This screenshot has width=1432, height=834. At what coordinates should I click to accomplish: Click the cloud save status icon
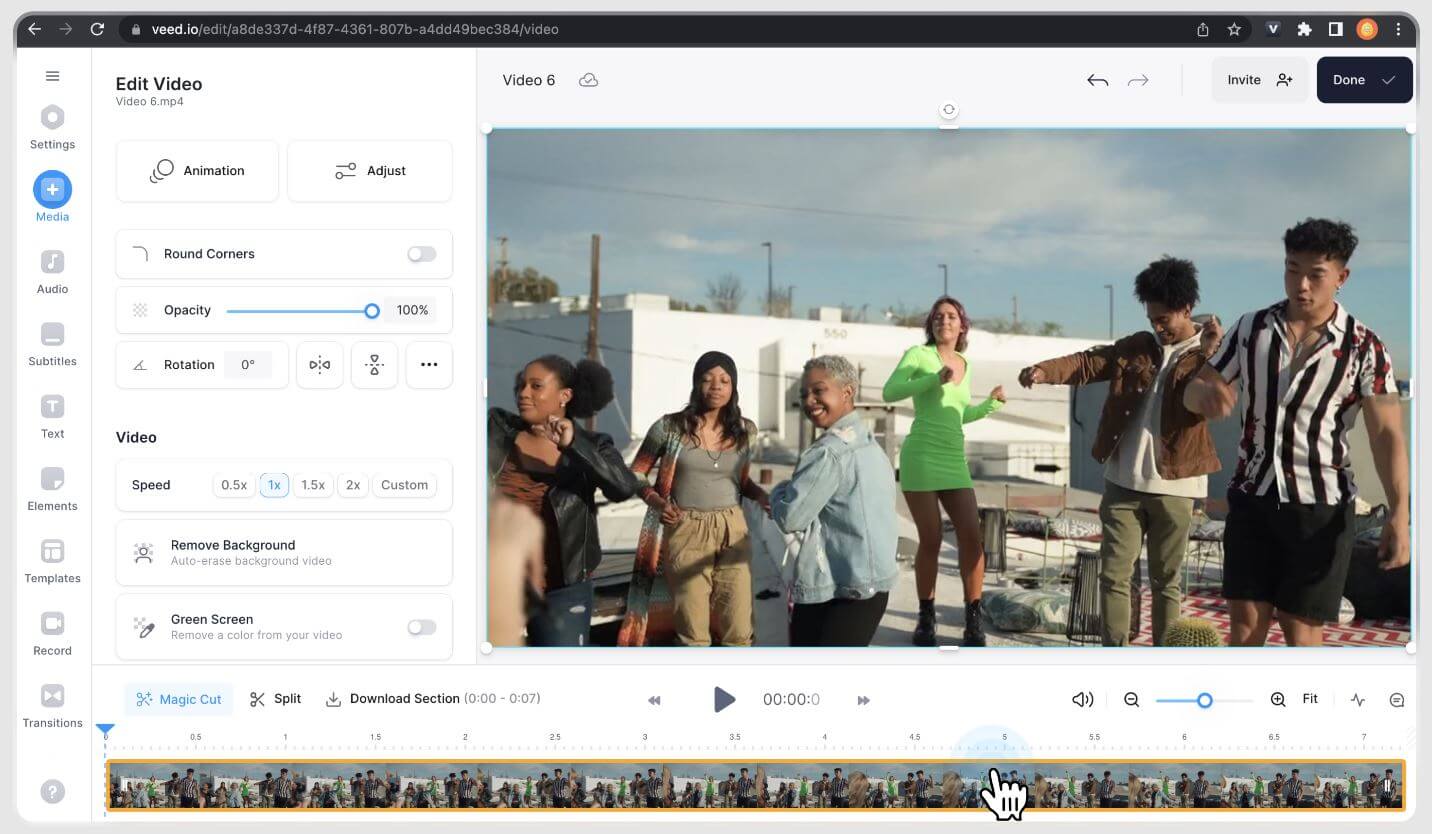coord(589,80)
